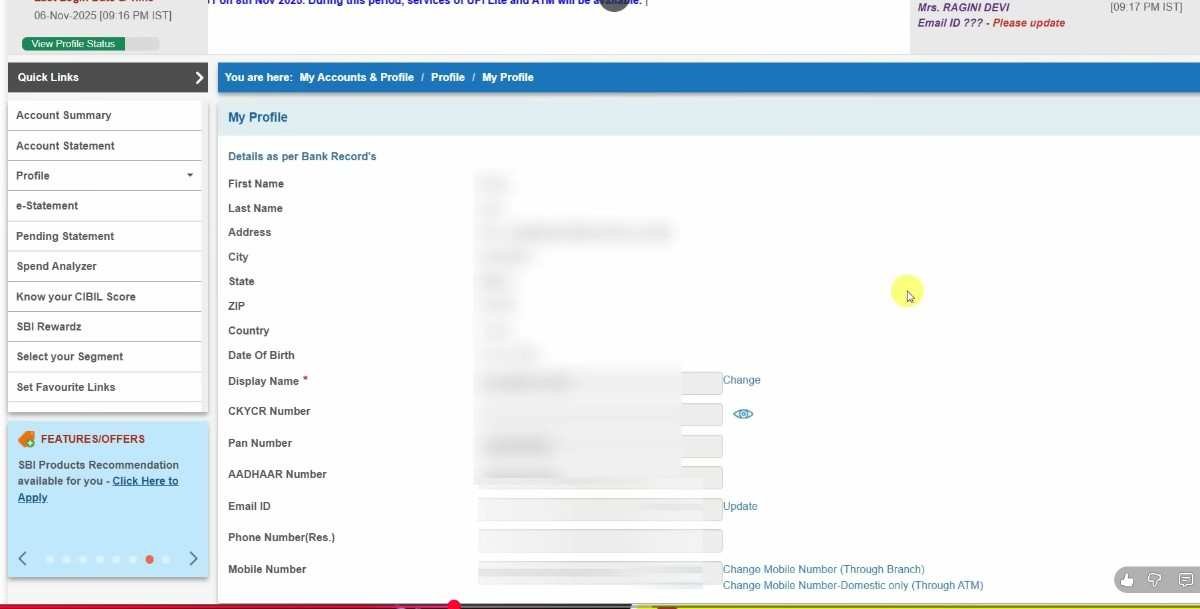
Task: Navigate to My Accounts & Profile breadcrumb
Action: click(x=356, y=78)
